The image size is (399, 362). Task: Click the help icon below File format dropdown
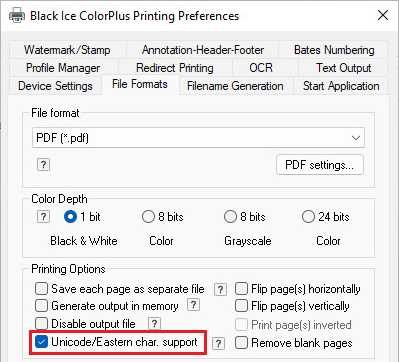coord(43,164)
